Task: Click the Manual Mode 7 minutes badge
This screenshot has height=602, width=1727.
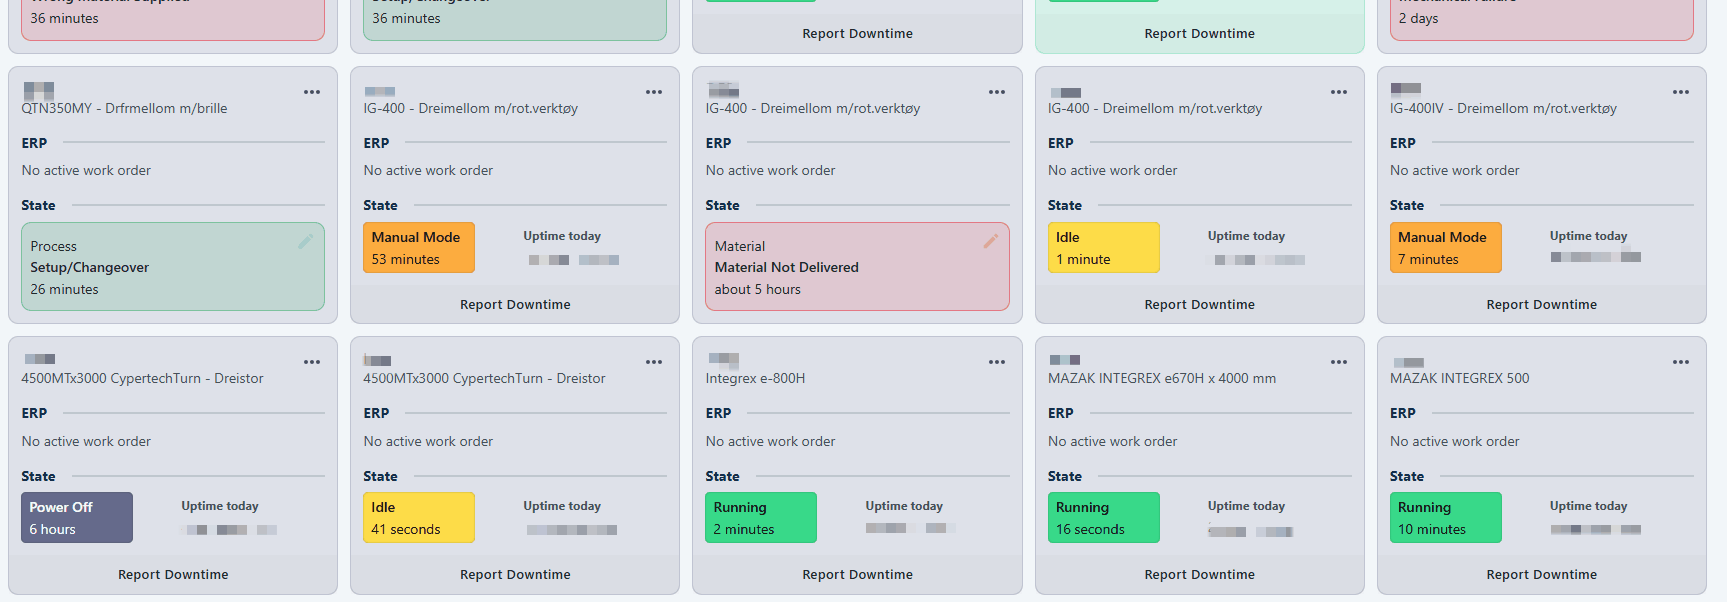Action: [x=1445, y=248]
